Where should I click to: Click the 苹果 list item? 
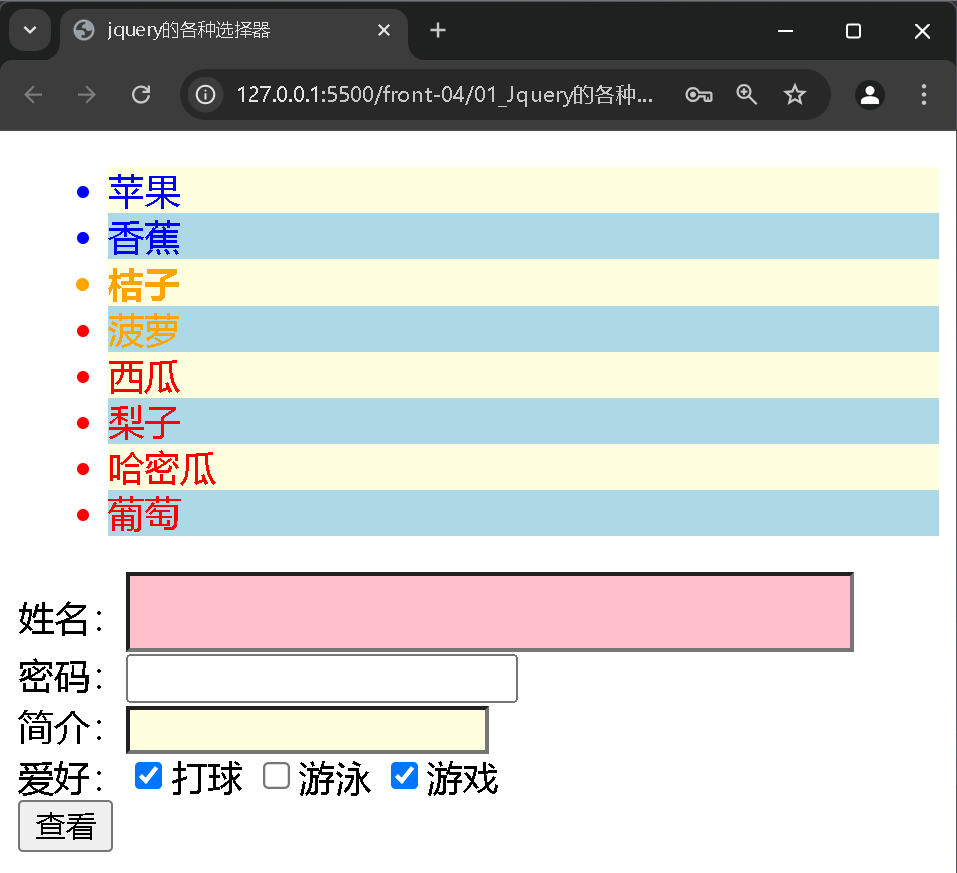click(523, 190)
